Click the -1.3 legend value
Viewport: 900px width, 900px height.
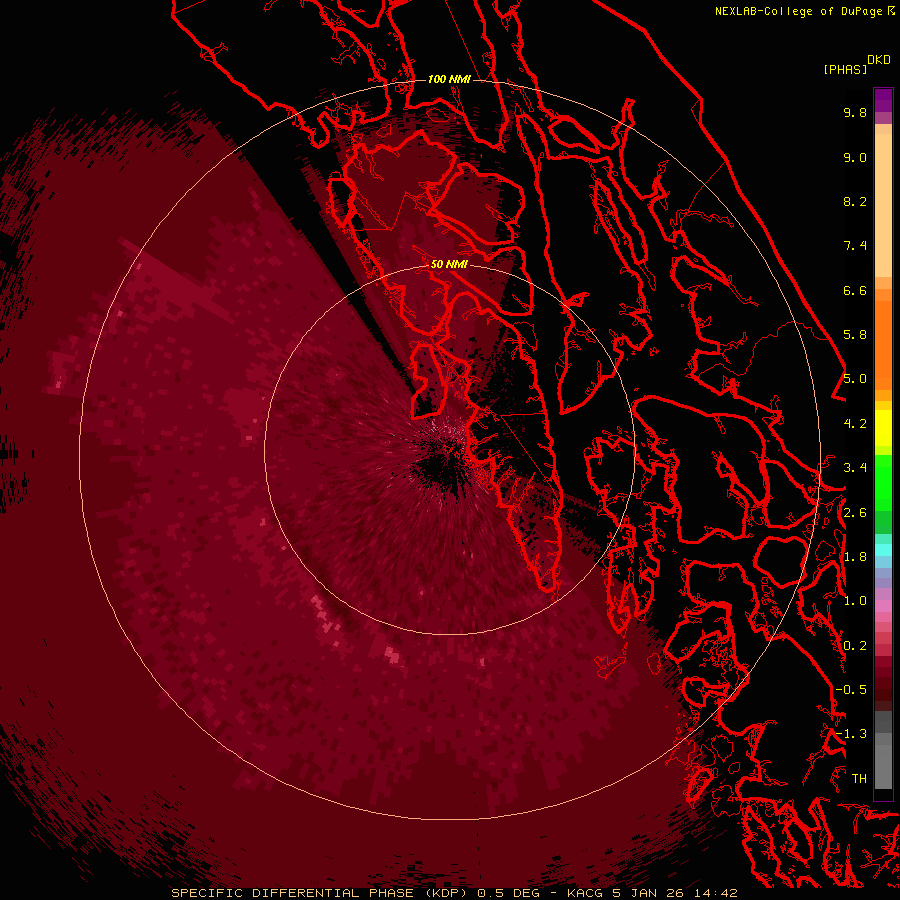coord(851,734)
